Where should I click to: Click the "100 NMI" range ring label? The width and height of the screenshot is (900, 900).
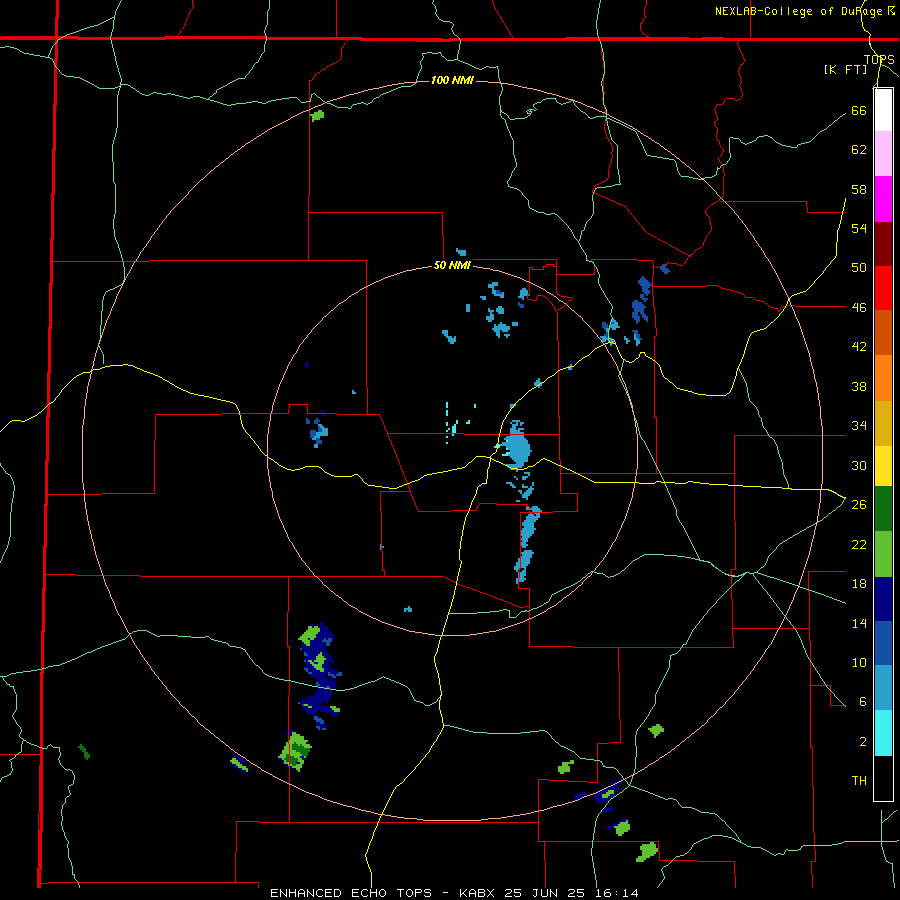point(452,80)
